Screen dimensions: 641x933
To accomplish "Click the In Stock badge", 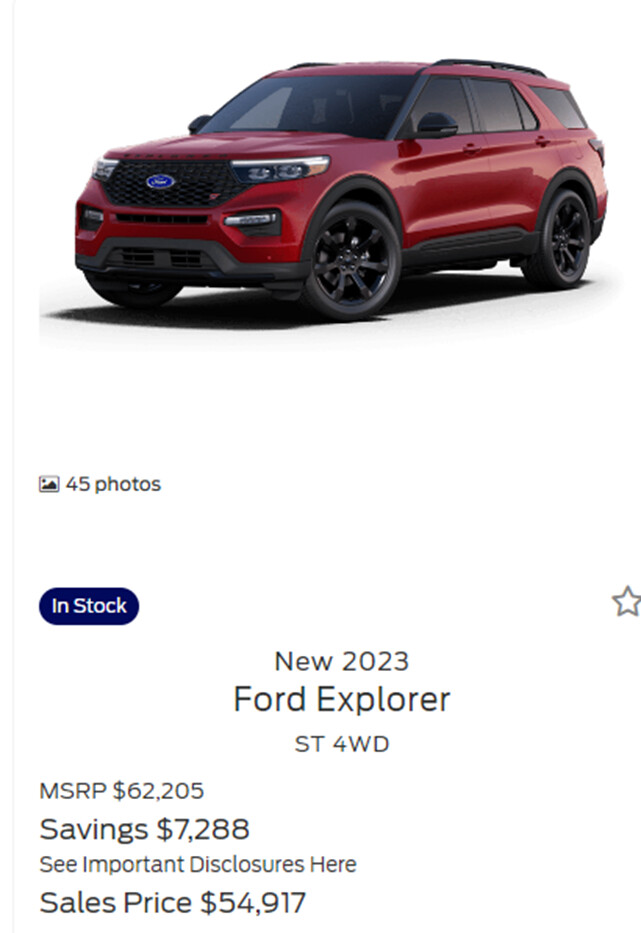I will [89, 606].
